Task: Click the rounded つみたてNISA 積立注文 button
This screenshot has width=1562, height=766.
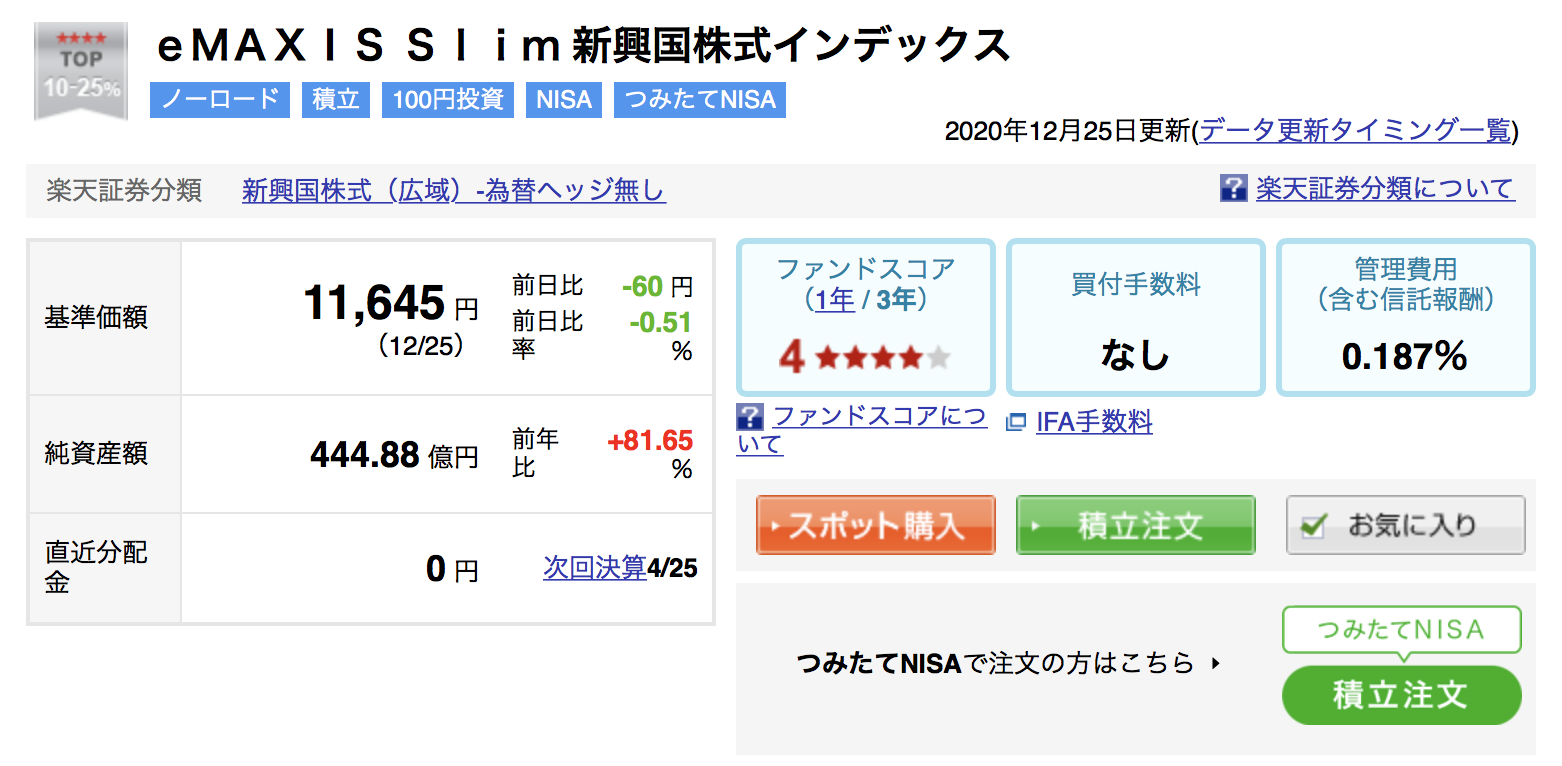Action: pos(1401,695)
